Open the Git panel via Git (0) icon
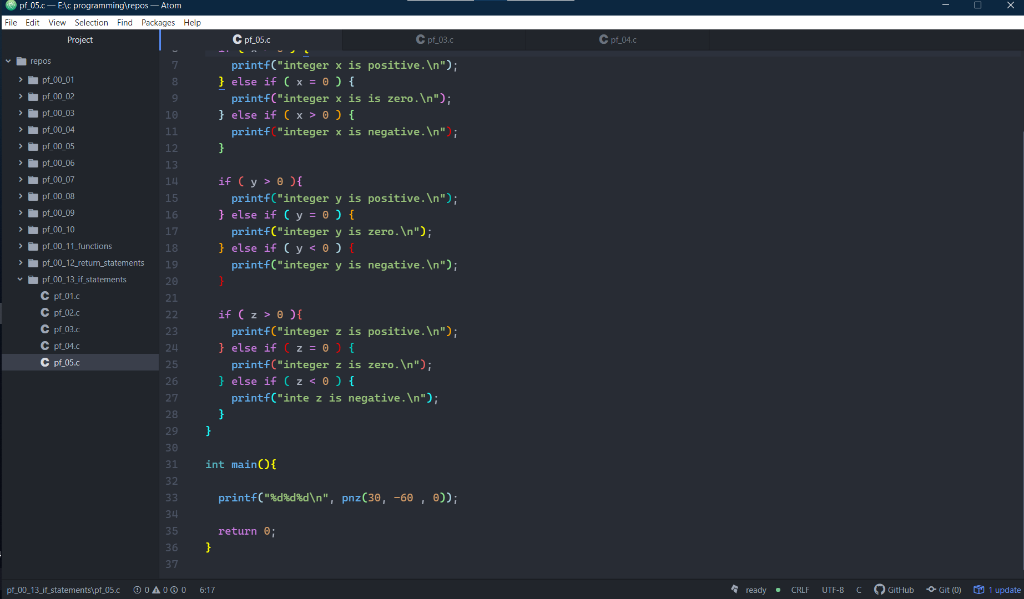1024x599 pixels. 944,590
